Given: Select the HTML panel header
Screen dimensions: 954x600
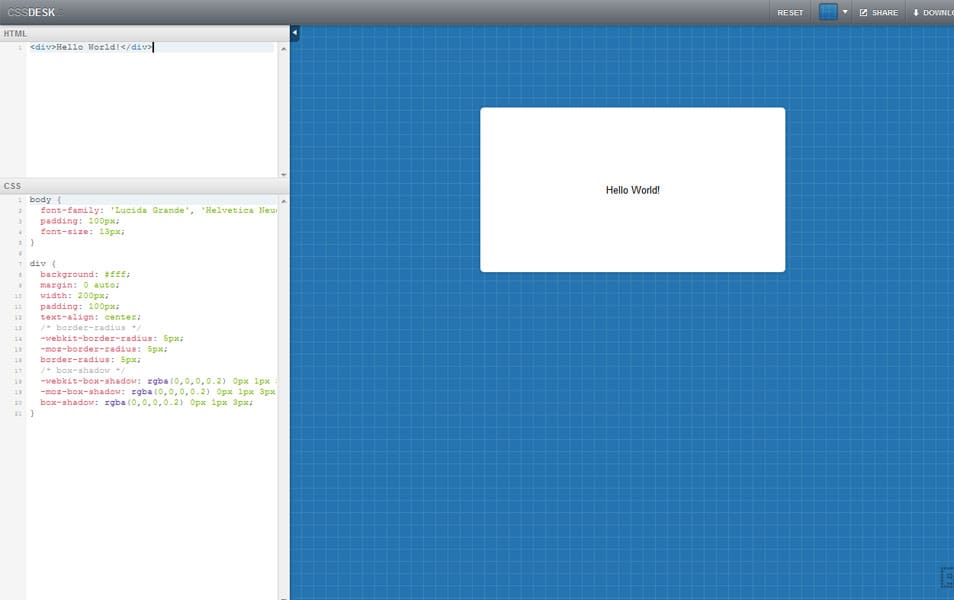Looking at the screenshot, I should (x=14, y=33).
